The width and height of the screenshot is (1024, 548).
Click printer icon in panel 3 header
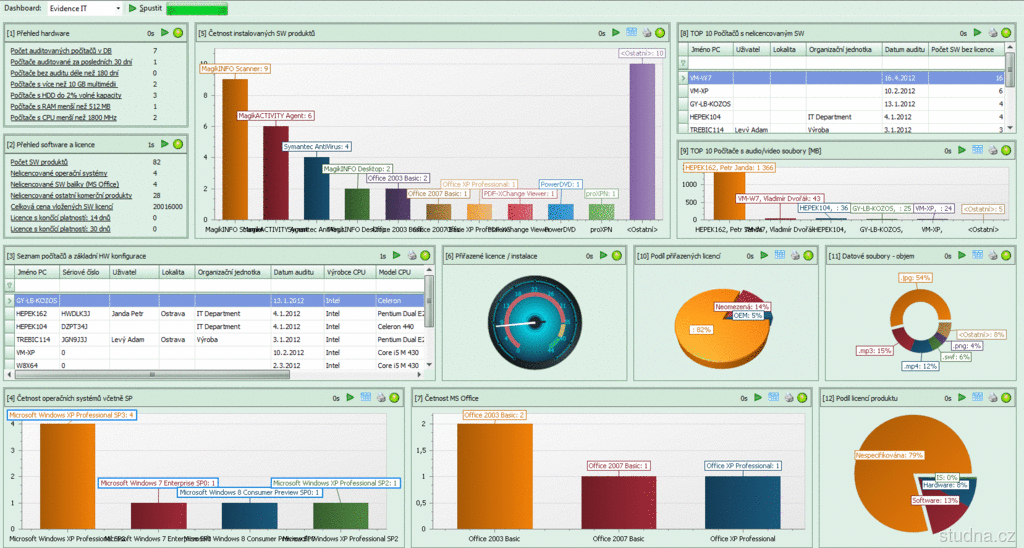[x=411, y=256]
